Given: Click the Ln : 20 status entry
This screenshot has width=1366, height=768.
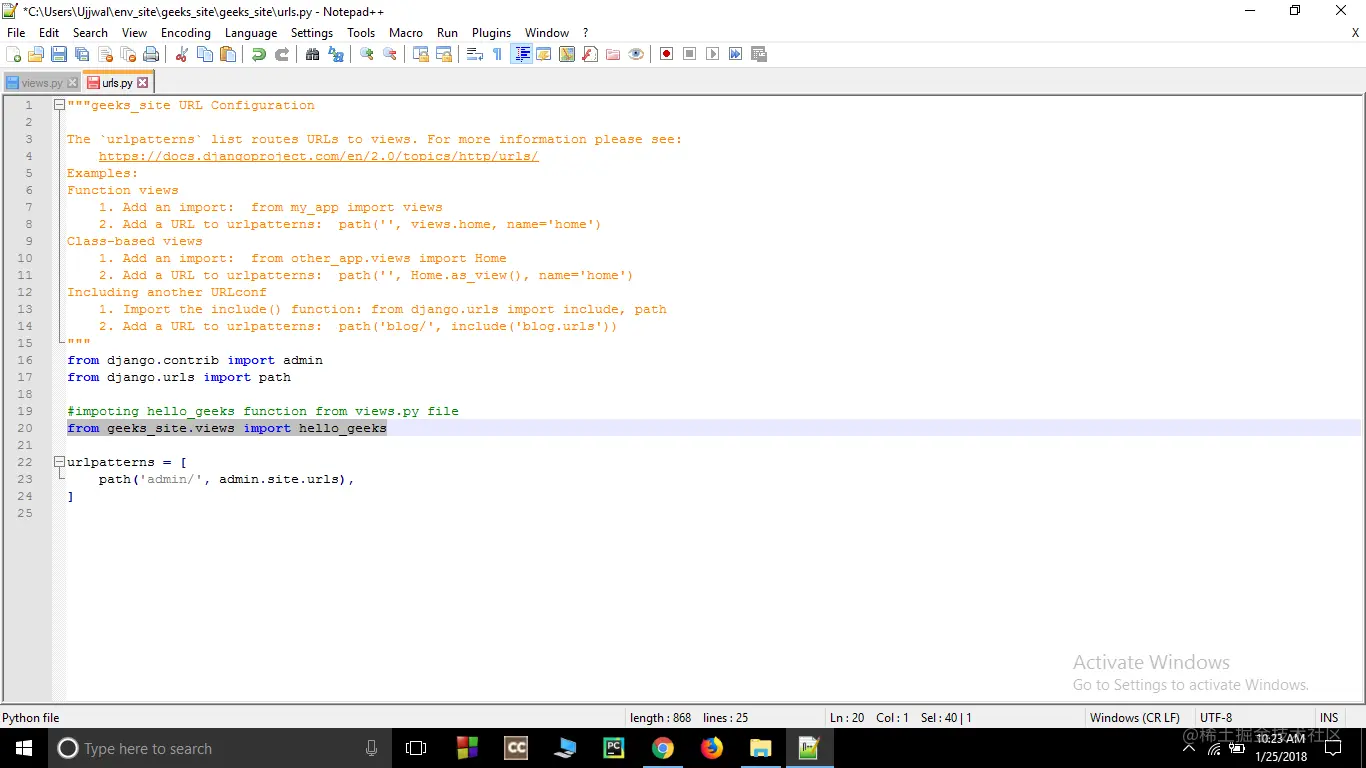Looking at the screenshot, I should pos(847,718).
